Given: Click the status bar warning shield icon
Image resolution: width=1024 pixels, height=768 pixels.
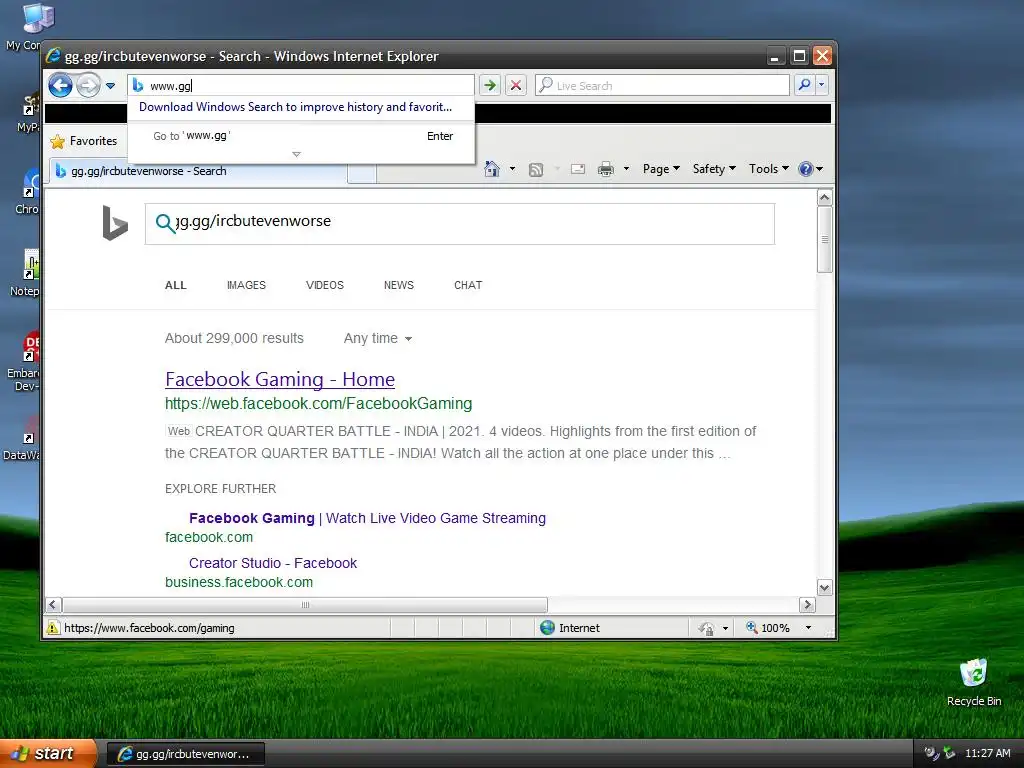Looking at the screenshot, I should coord(53,628).
